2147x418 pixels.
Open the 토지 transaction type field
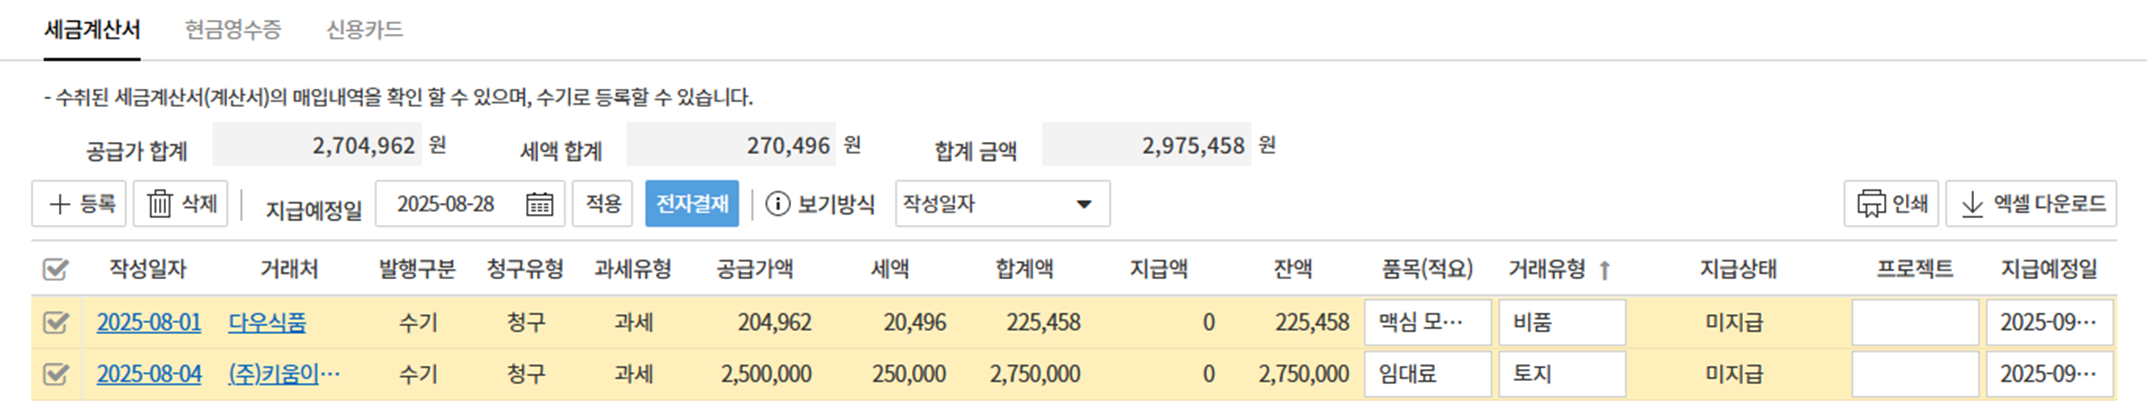tap(1561, 374)
